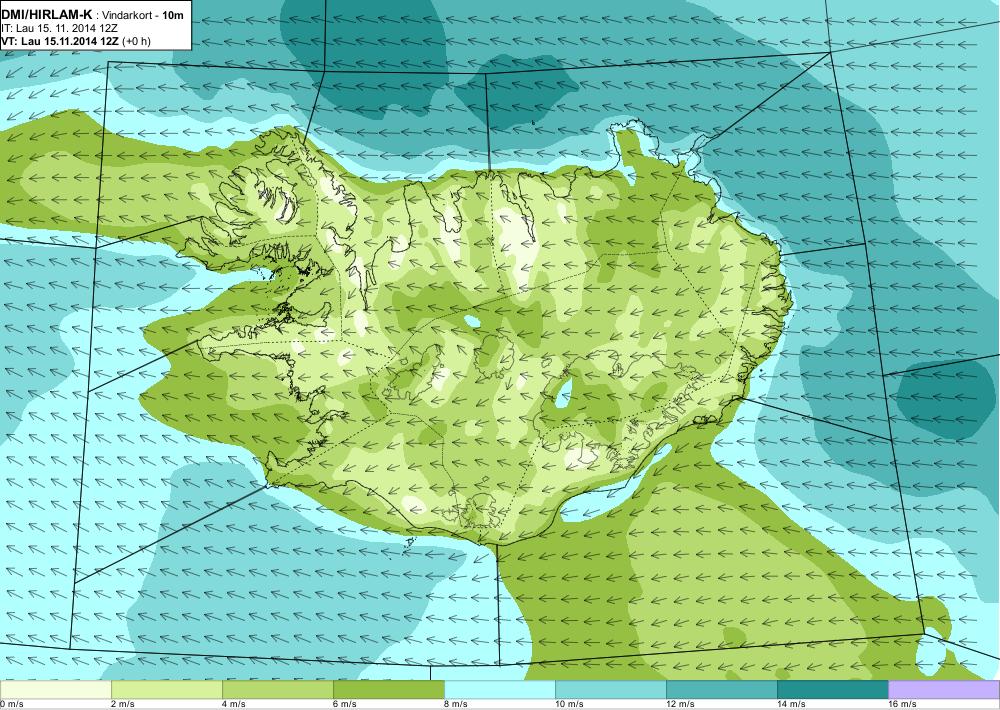Screen dimensions: 1000x710
Task: Click the 12-14 m/s teal legend swatch
Action: point(721,690)
